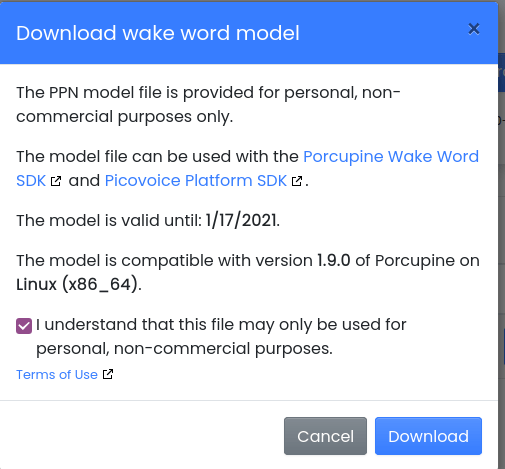
Task: Click the 'I understand that this file' label
Action: click(221, 336)
